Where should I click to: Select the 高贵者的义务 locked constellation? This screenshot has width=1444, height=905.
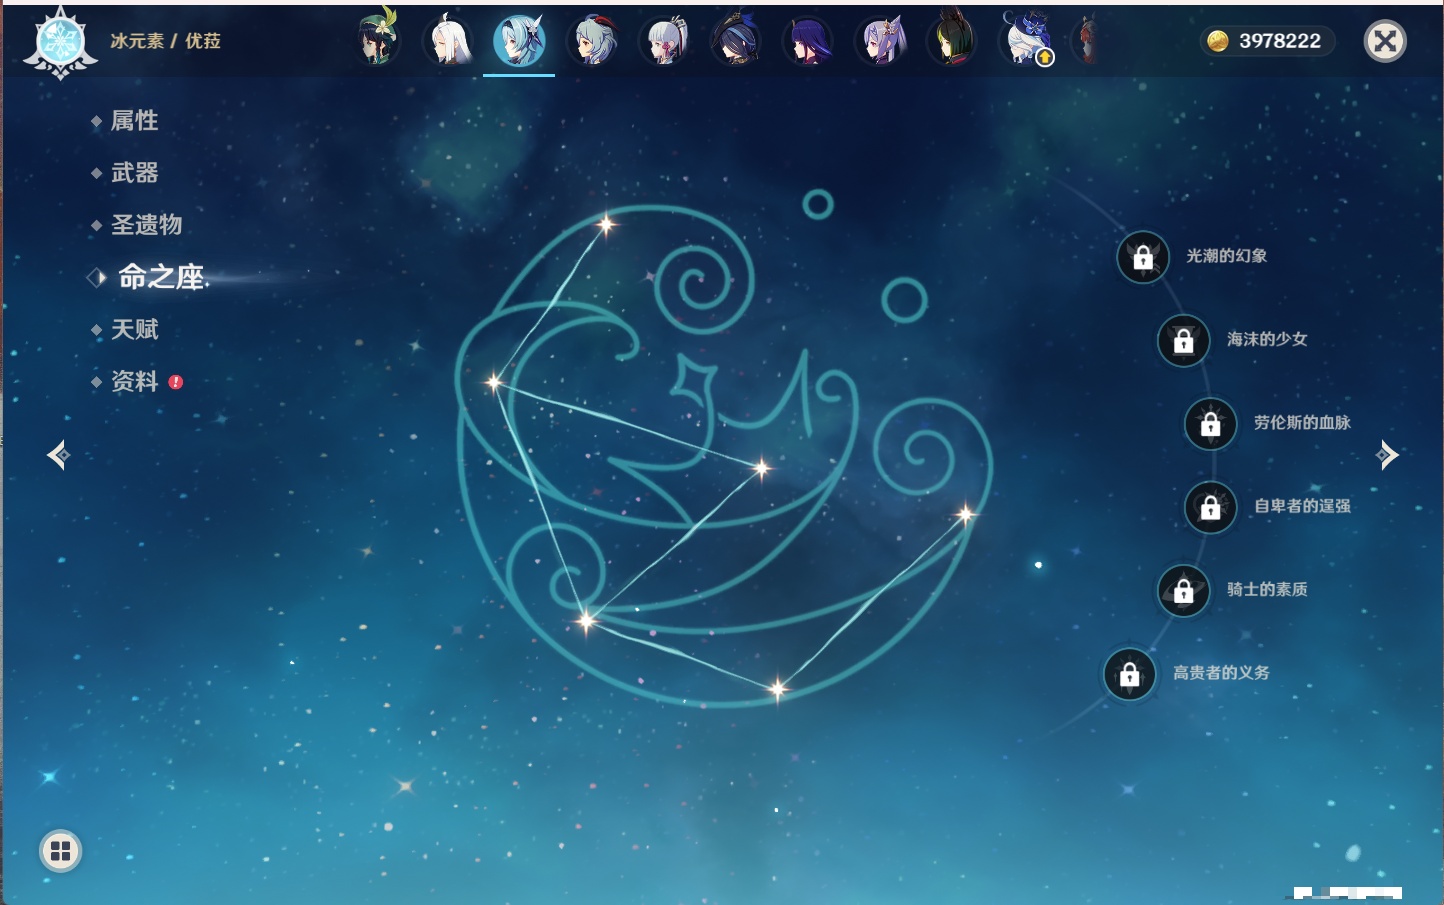pyautogui.click(x=1130, y=674)
